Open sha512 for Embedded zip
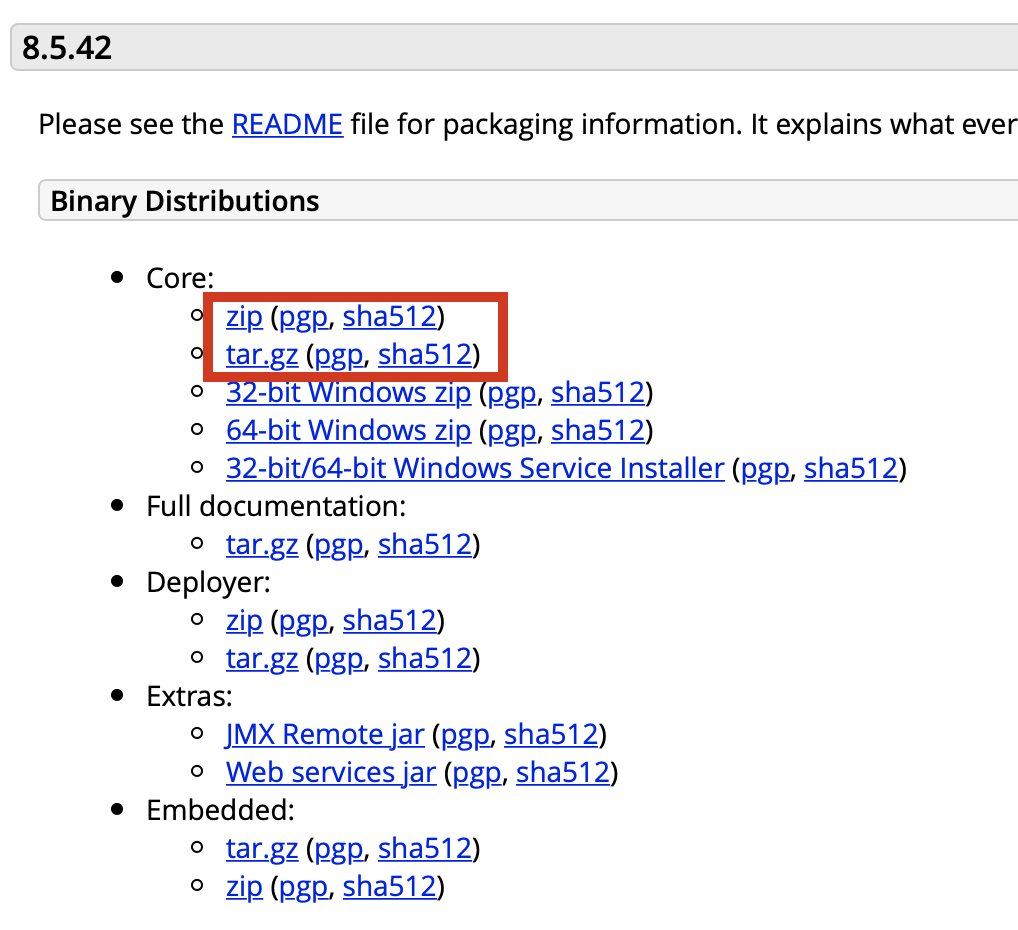 (x=390, y=886)
